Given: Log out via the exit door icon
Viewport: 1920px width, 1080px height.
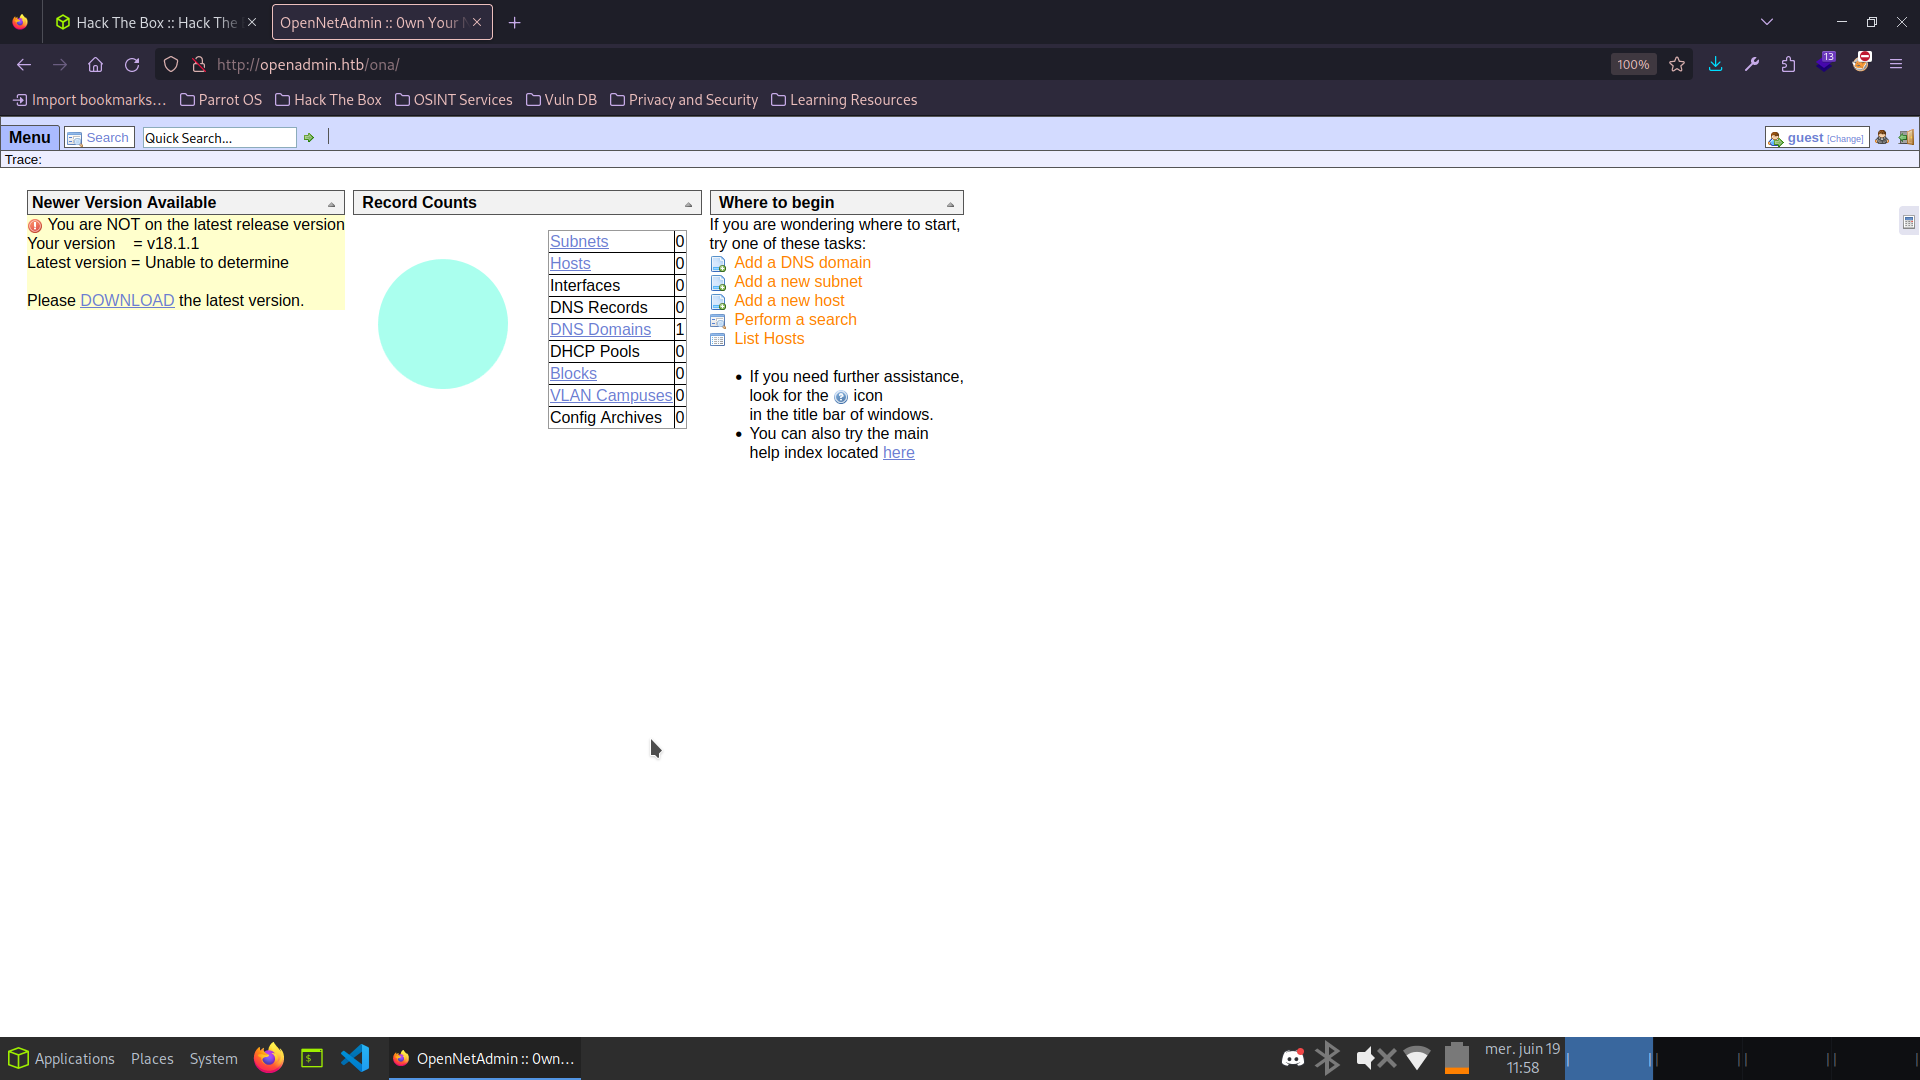Looking at the screenshot, I should pos(1907,137).
